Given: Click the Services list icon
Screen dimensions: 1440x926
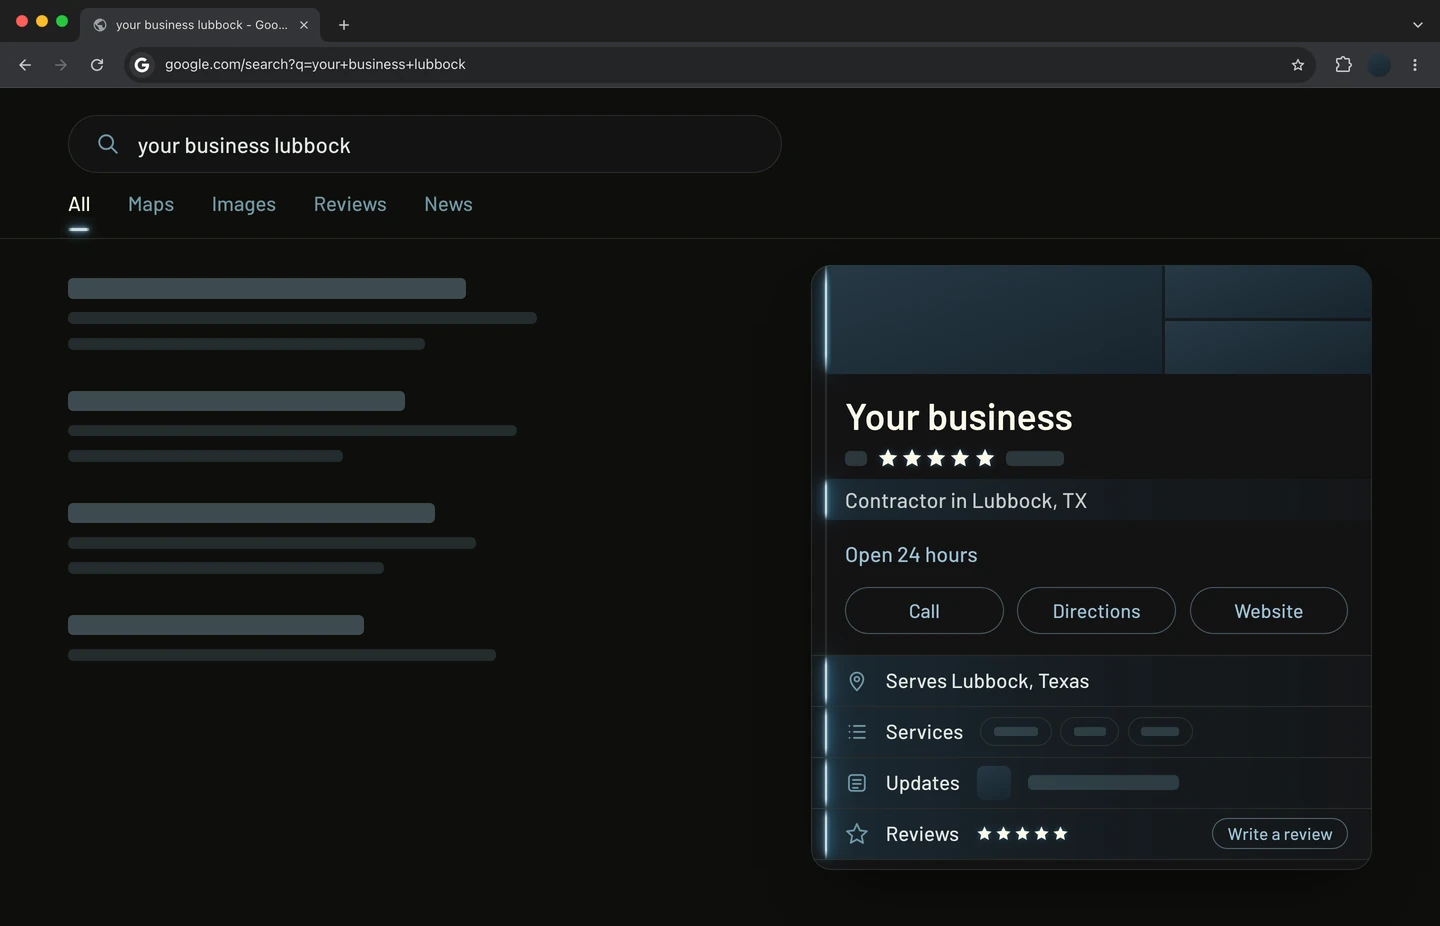Looking at the screenshot, I should 857,732.
